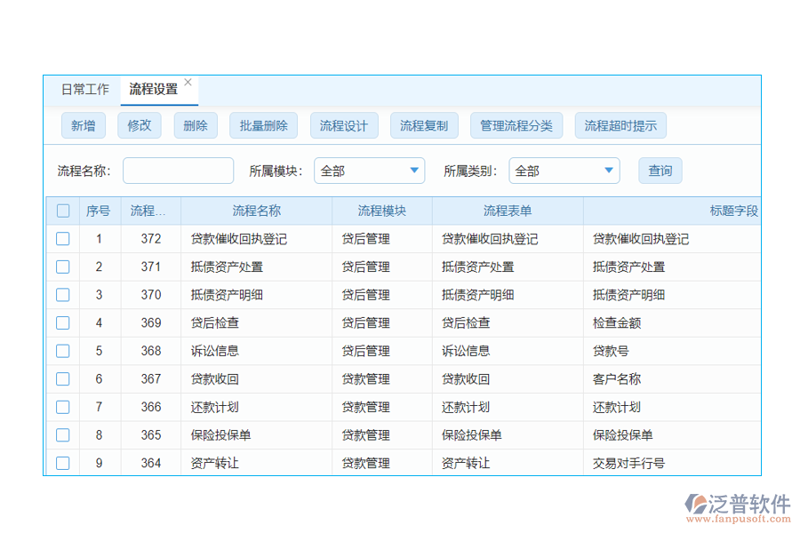Focus the 流程名称 input field
The width and height of the screenshot is (800, 533).
pos(178,170)
